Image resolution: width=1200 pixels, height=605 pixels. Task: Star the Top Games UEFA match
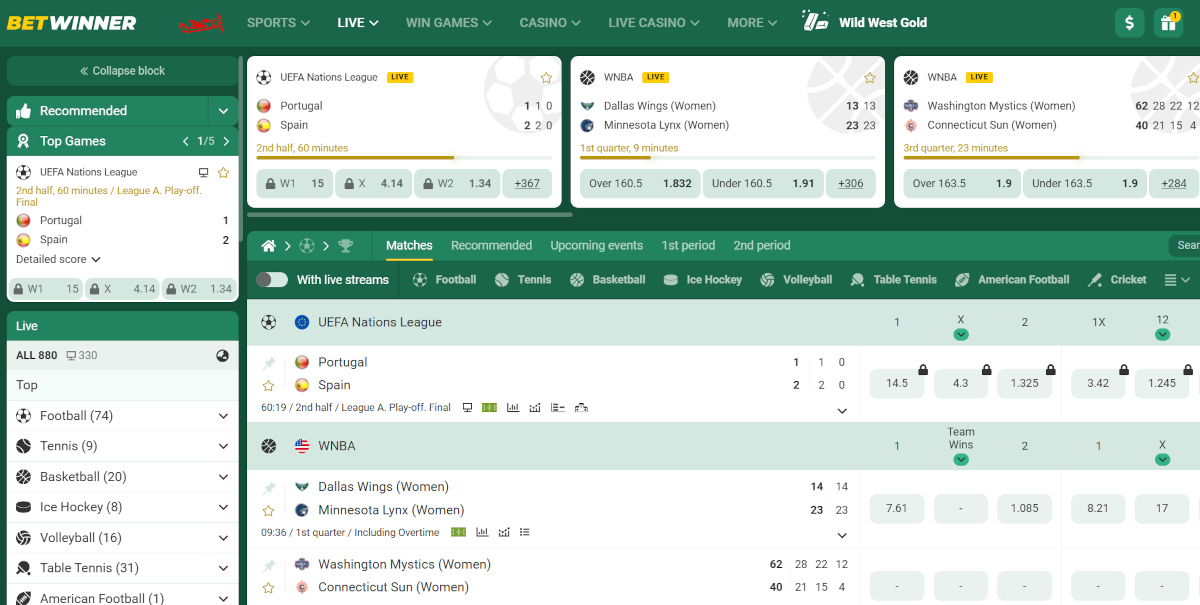click(x=223, y=172)
